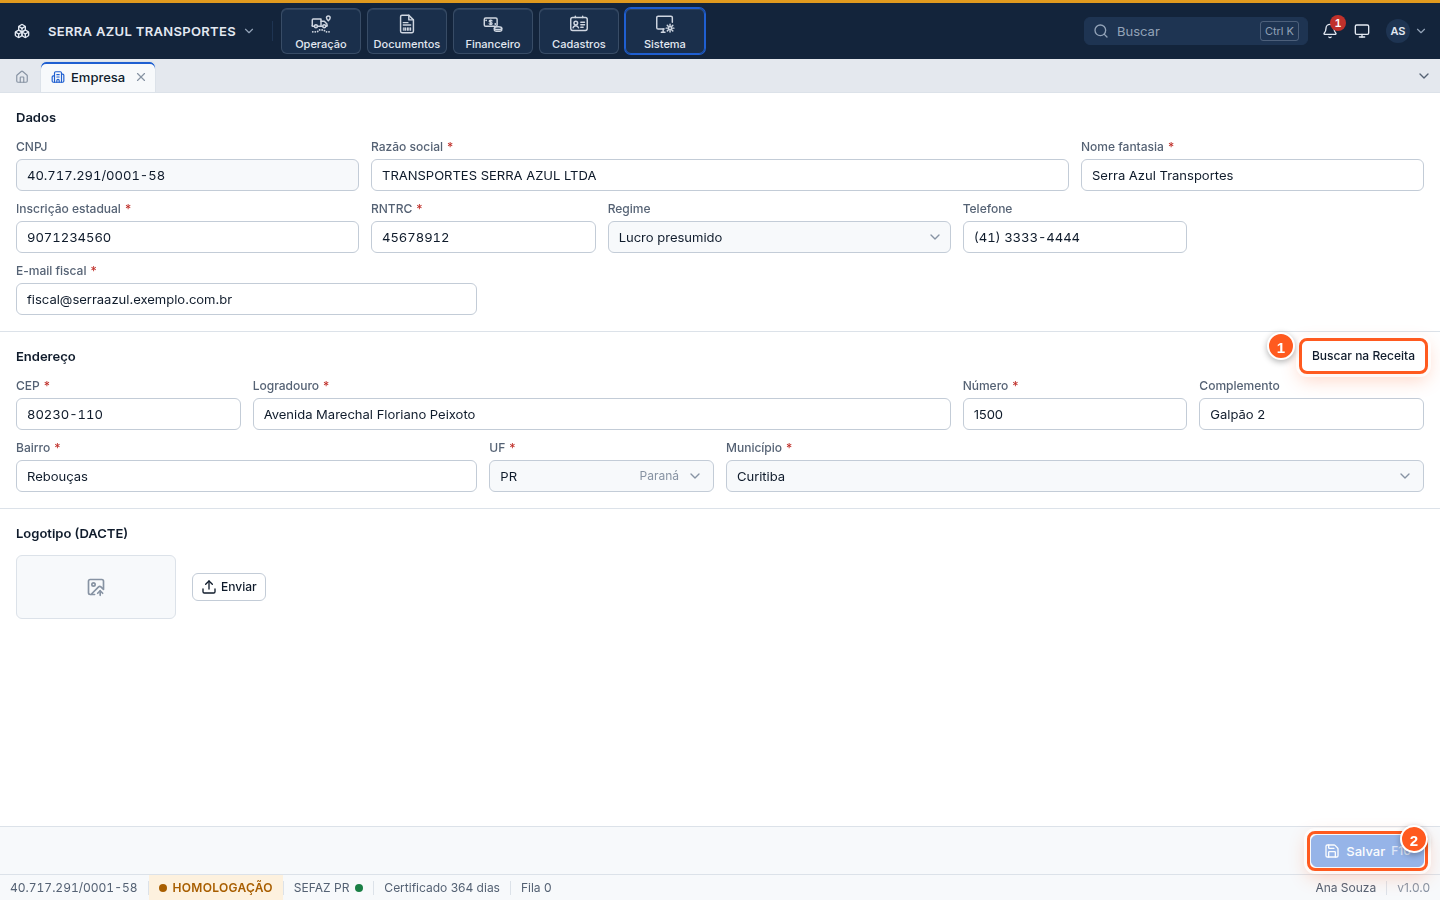The image size is (1440, 900).
Task: Focus the Buscar search box
Action: pyautogui.click(x=1196, y=31)
